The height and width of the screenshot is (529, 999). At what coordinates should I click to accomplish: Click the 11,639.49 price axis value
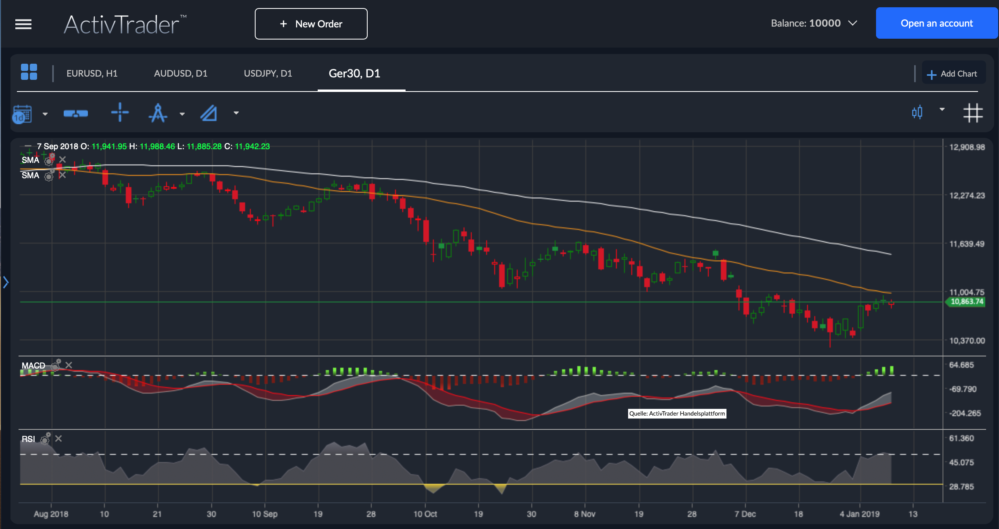point(967,243)
